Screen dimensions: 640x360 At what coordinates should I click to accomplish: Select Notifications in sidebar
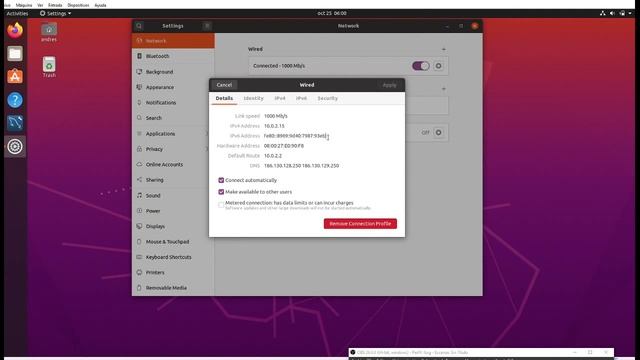(x=173, y=103)
